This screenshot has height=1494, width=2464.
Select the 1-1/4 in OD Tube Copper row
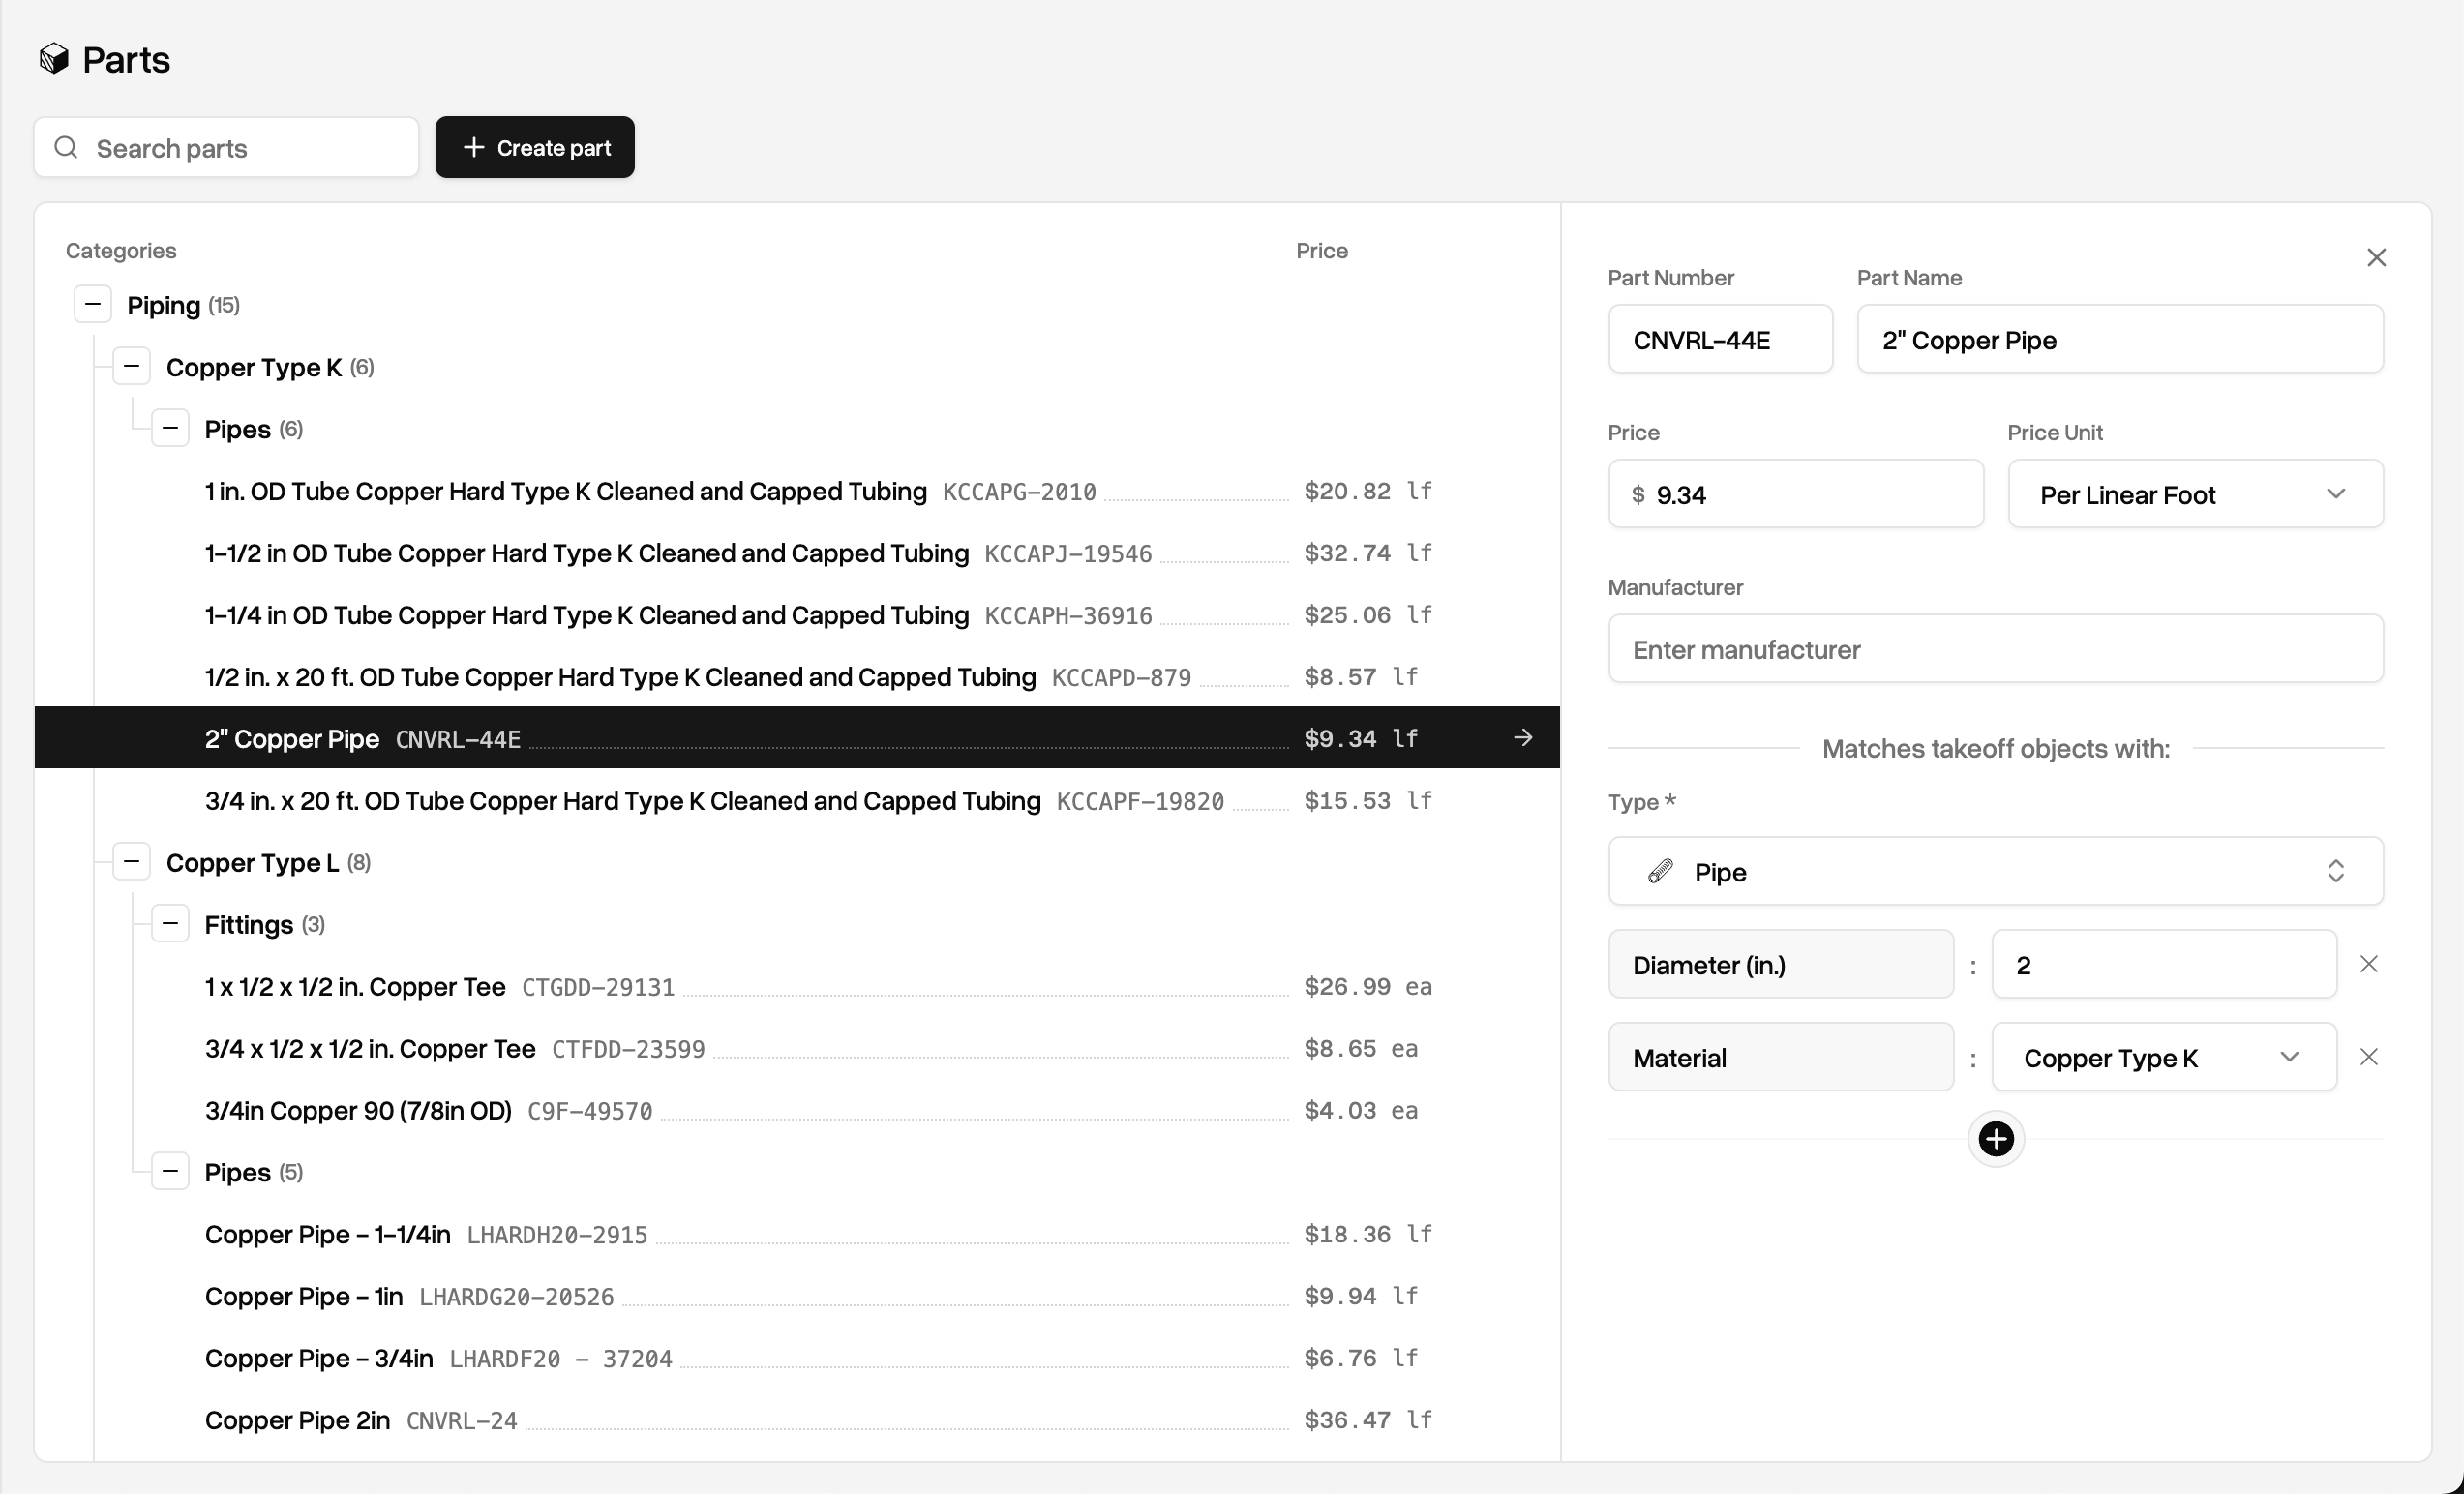point(797,615)
